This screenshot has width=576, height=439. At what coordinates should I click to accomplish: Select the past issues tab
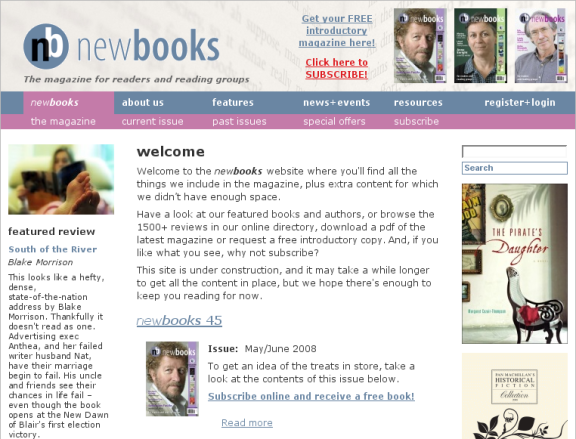(x=239, y=121)
